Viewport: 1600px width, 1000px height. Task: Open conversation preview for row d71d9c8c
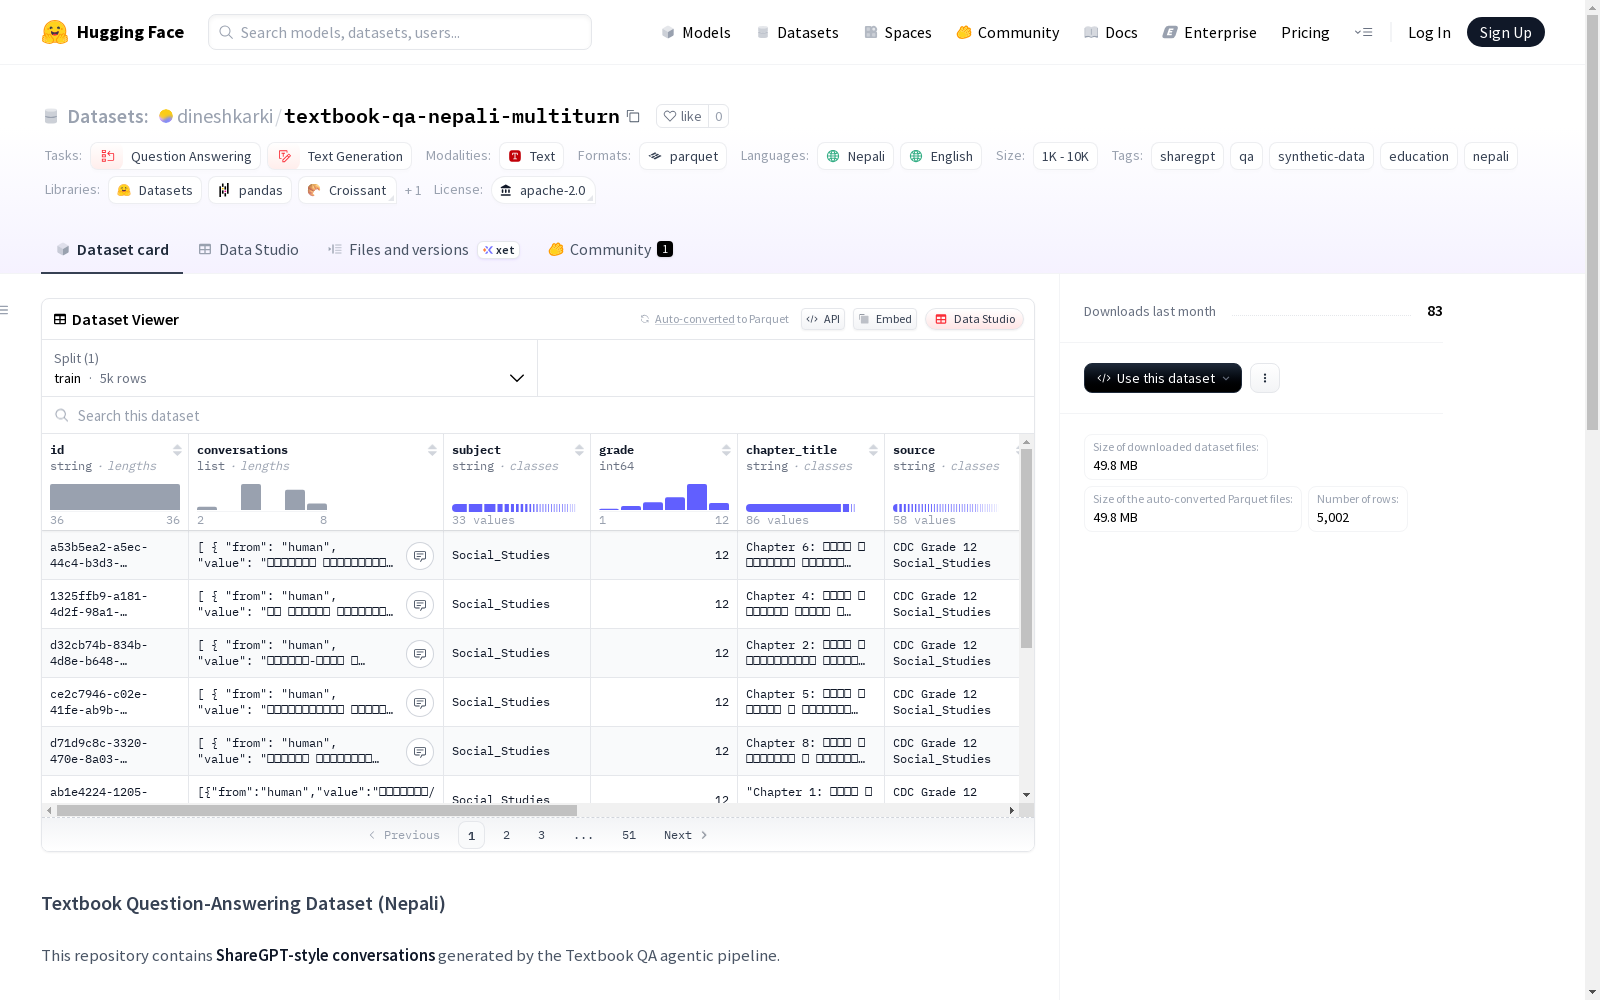tap(420, 752)
